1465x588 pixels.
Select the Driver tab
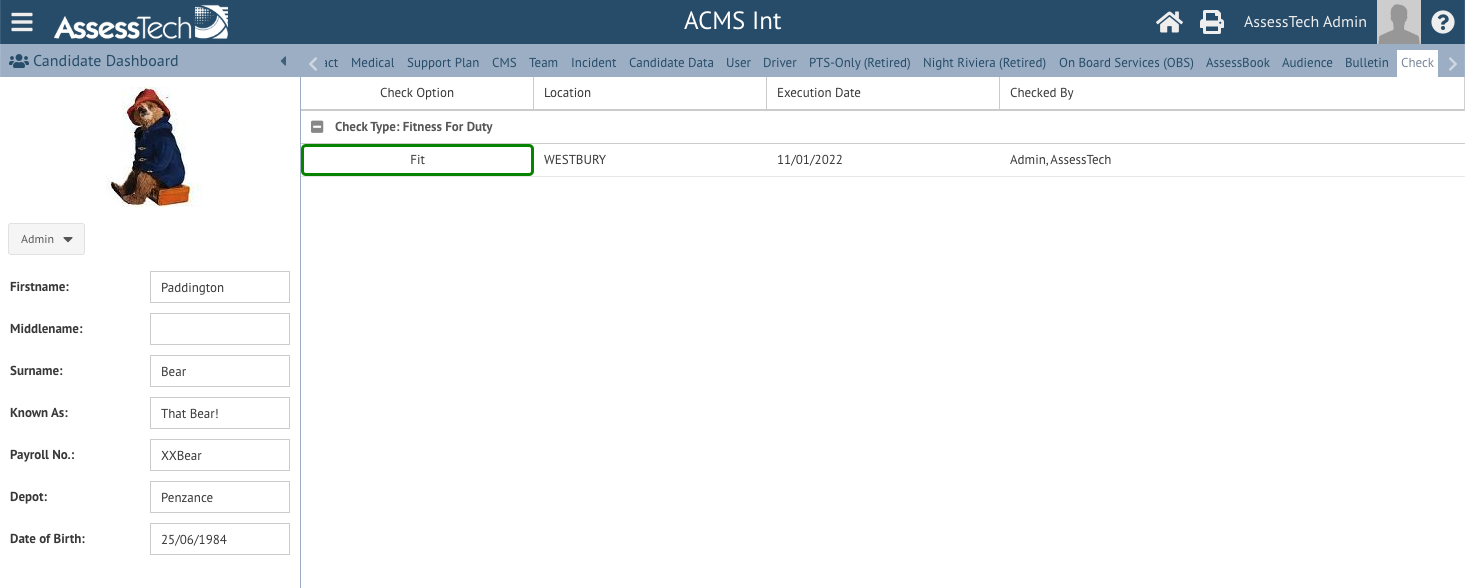780,62
